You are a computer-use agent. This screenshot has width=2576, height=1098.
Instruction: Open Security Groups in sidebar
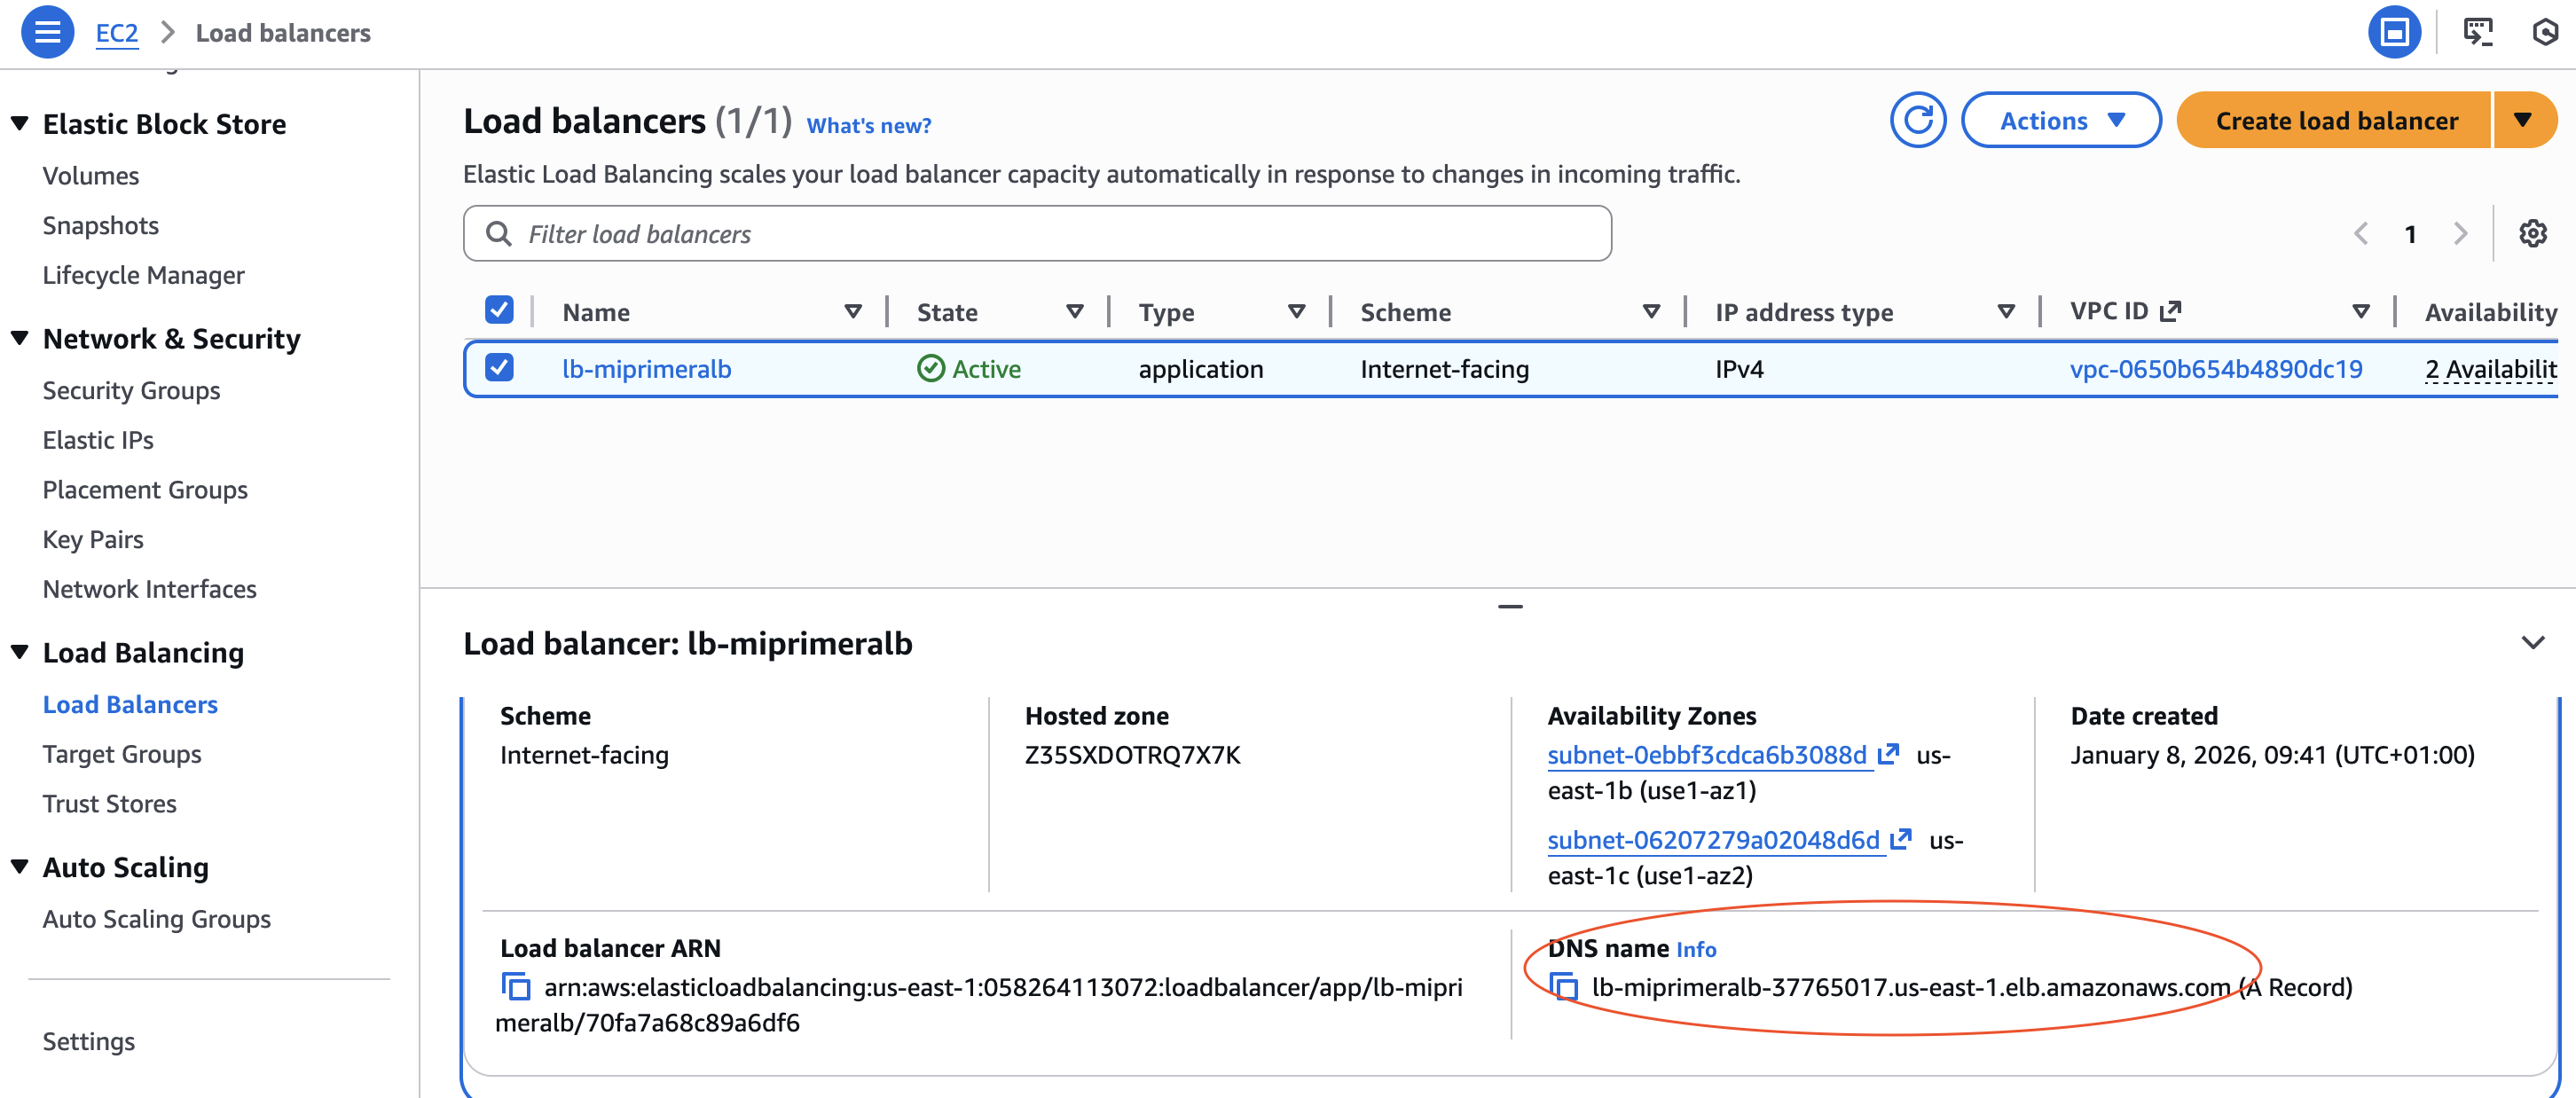pos(131,390)
